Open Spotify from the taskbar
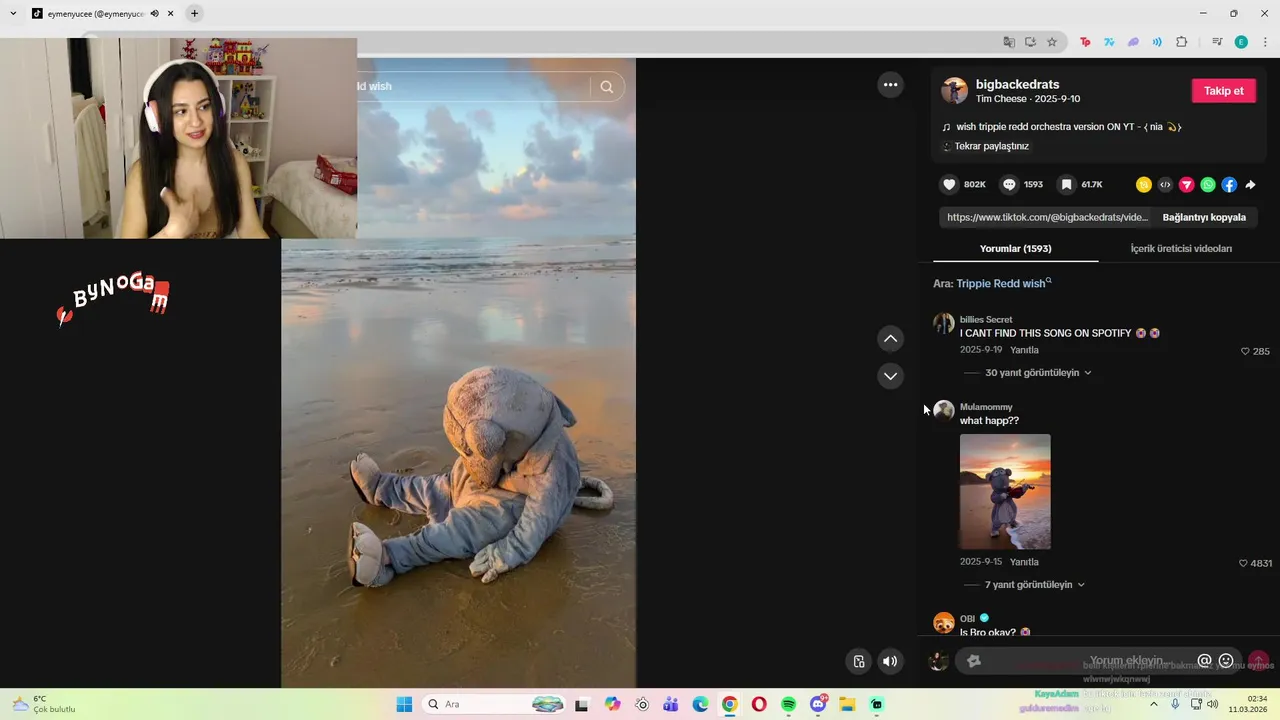Screen dimensions: 1280x720 click(x=789, y=704)
